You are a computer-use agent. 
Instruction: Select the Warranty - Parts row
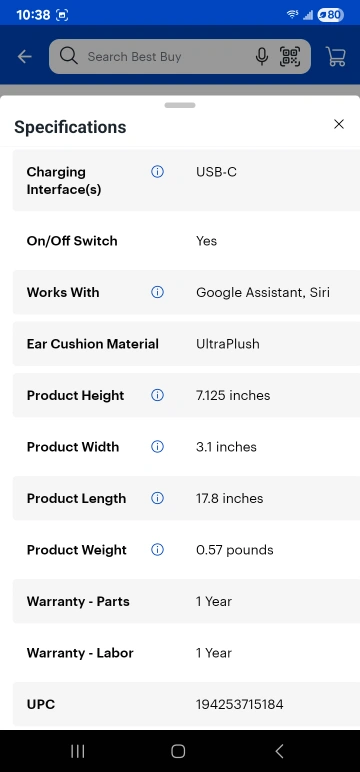[186, 601]
